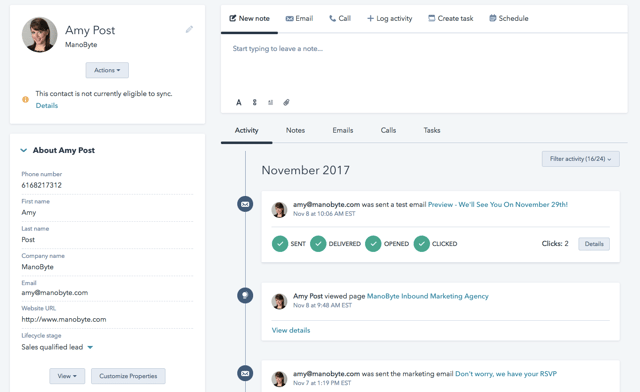Click the Website URL value http://www.manobyte.com

pos(64,319)
